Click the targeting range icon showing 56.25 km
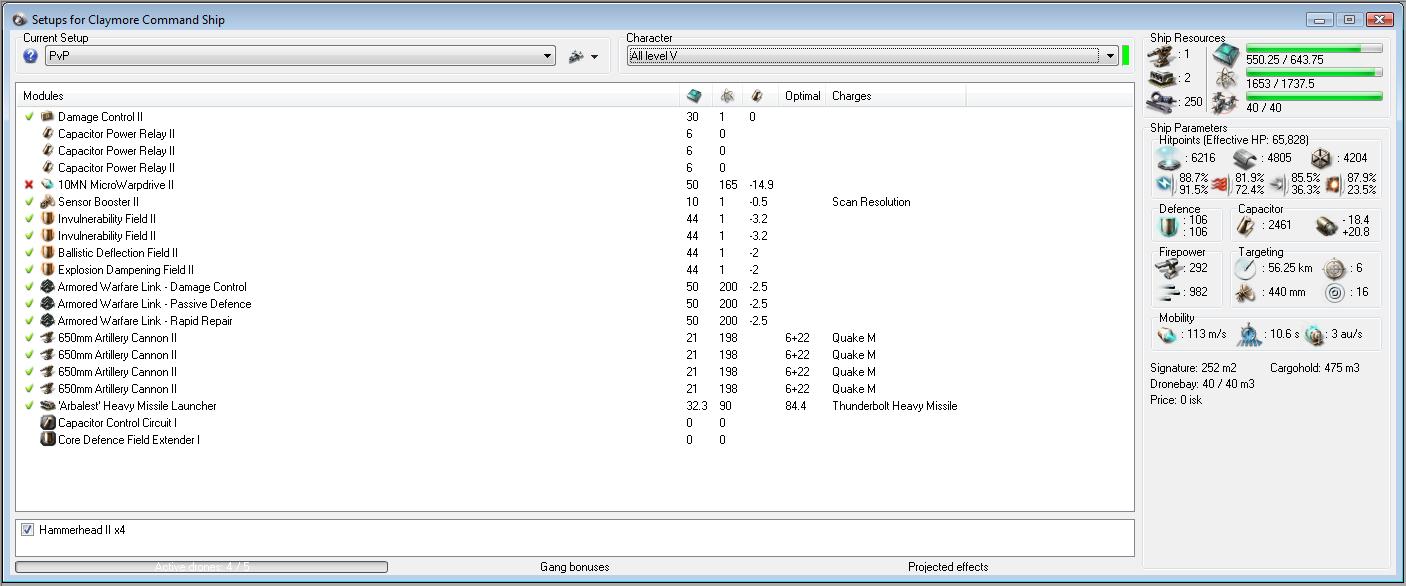The image size is (1406, 586). point(1246,268)
